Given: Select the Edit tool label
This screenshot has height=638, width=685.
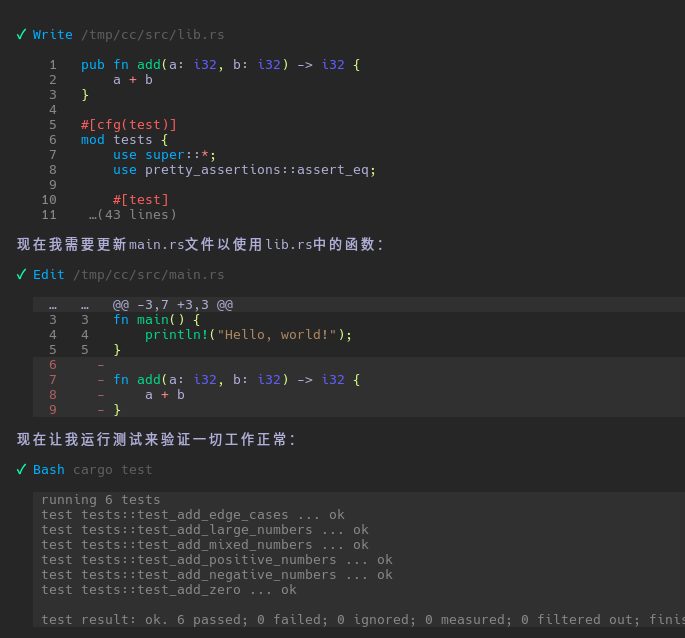Looking at the screenshot, I should [49, 275].
